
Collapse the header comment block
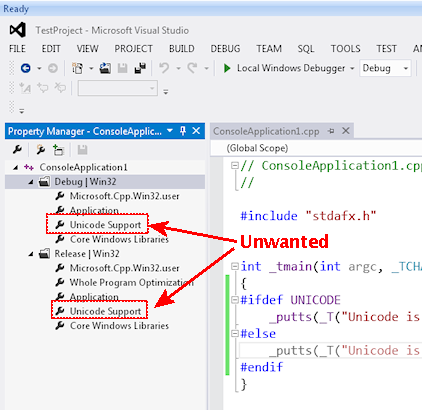[x=235, y=165]
